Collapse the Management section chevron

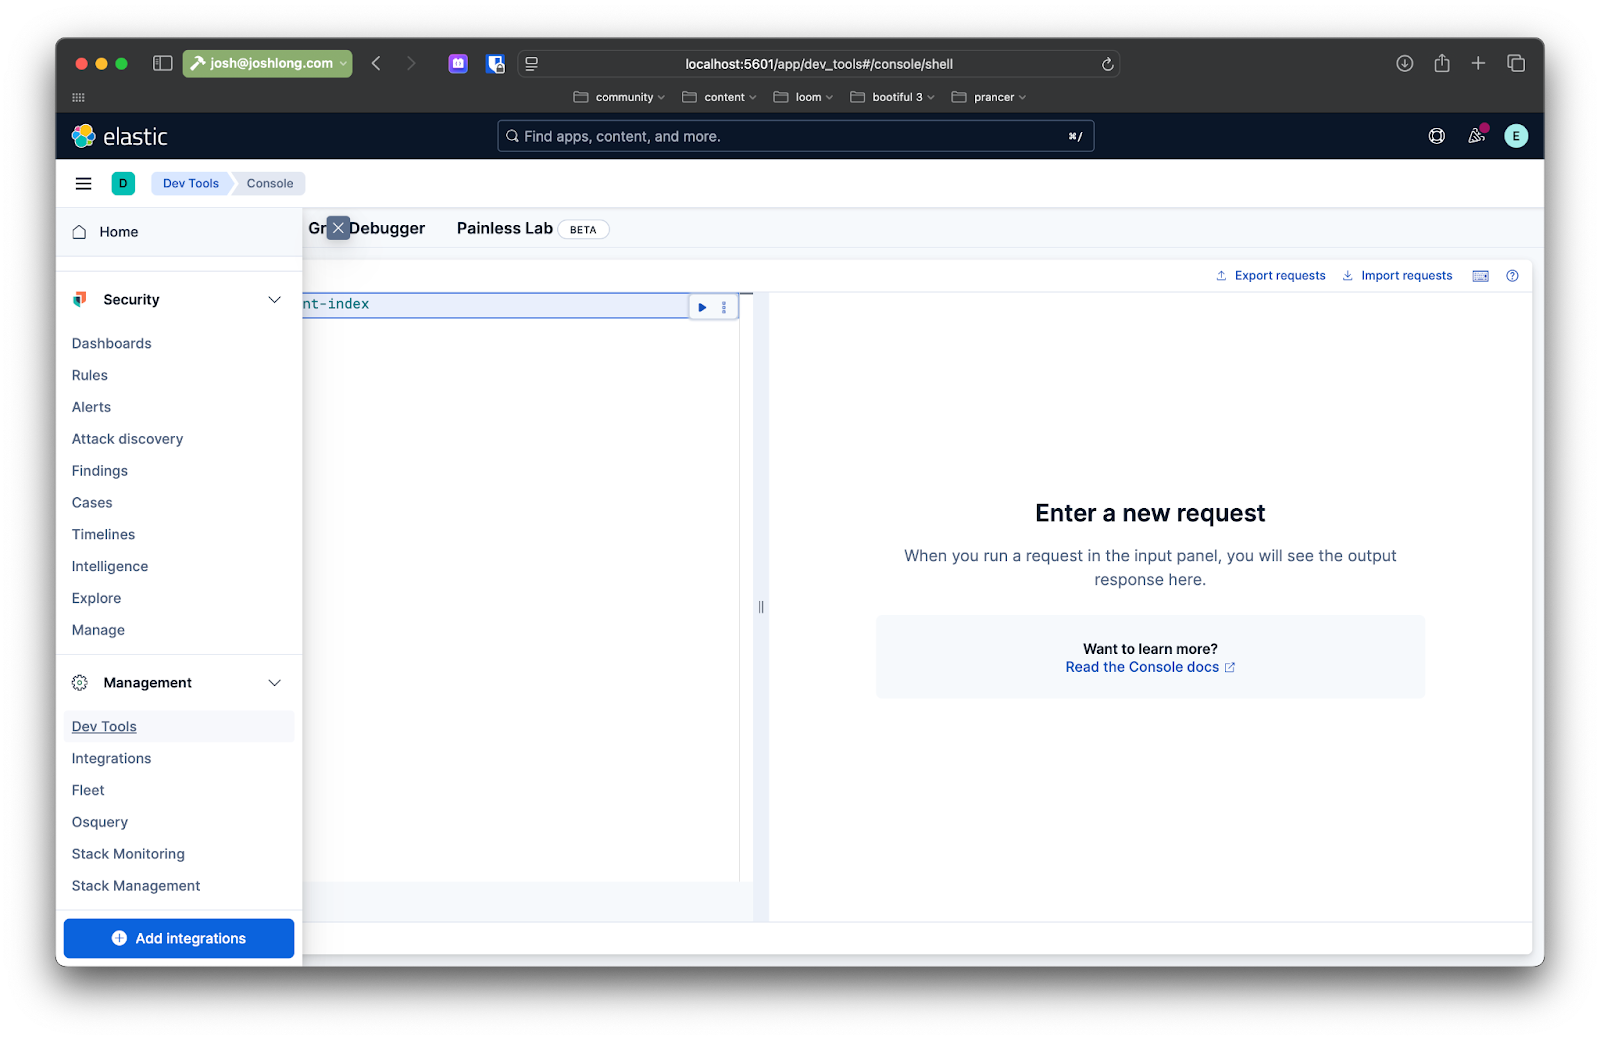[x=274, y=683]
